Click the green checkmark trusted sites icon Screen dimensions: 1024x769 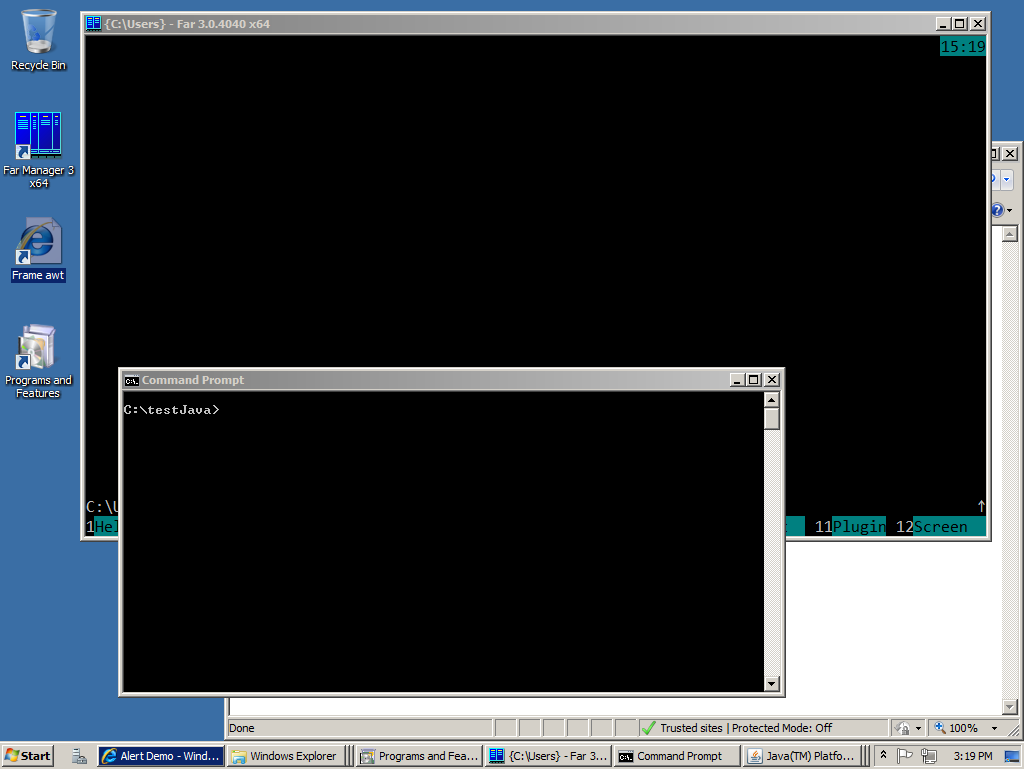click(648, 728)
